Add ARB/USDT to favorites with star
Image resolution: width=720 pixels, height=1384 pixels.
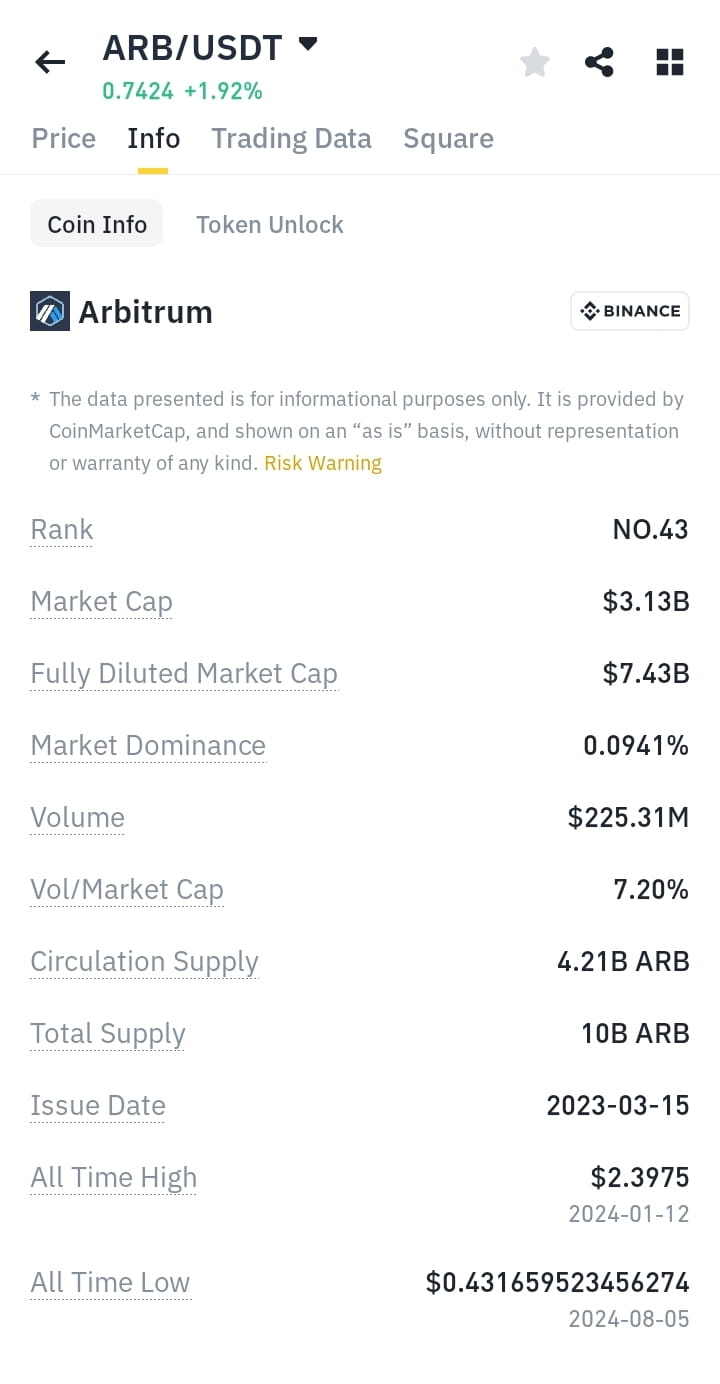535,62
